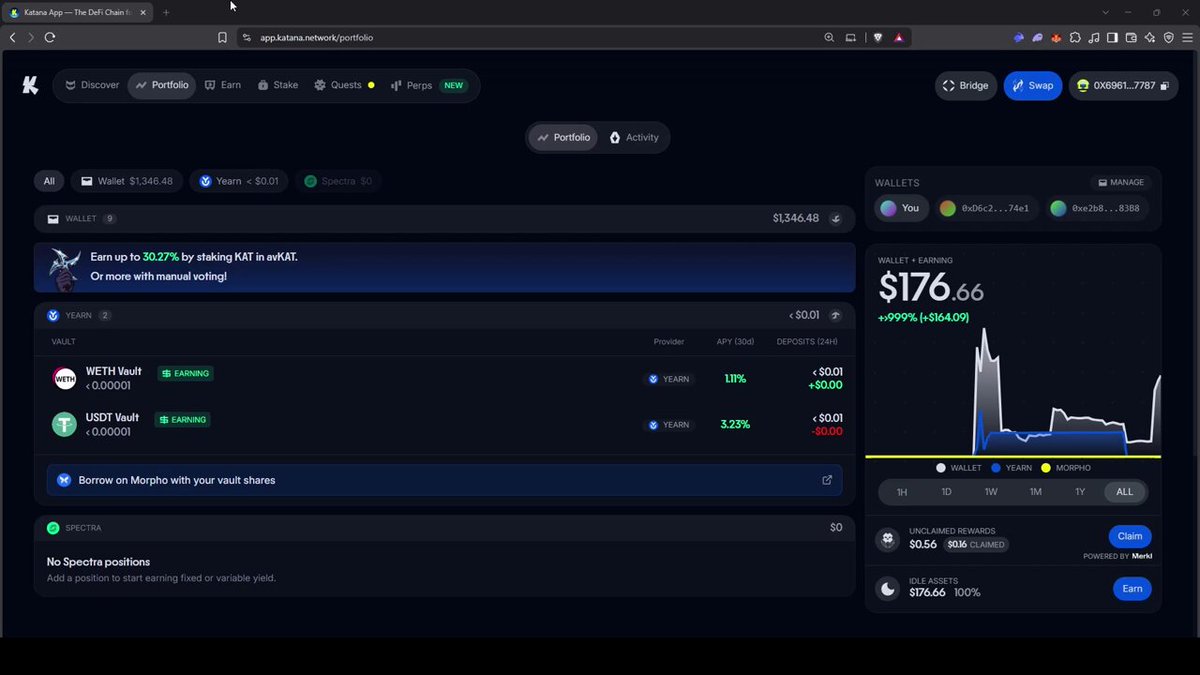Select wallet 0xe2b8...83B8
1200x675 pixels.
pos(1097,208)
